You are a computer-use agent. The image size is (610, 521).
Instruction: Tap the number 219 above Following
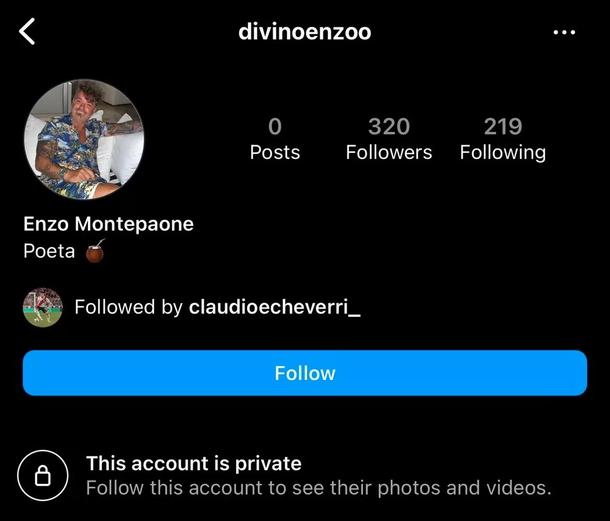[x=503, y=126]
